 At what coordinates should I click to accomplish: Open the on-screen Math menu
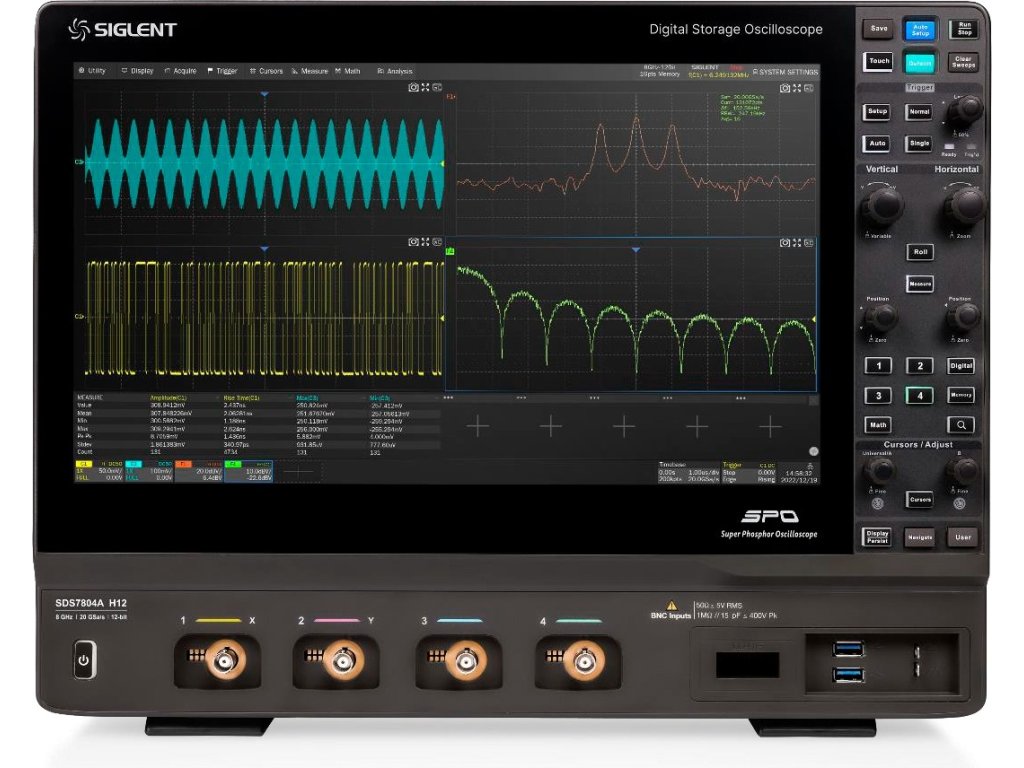348,71
